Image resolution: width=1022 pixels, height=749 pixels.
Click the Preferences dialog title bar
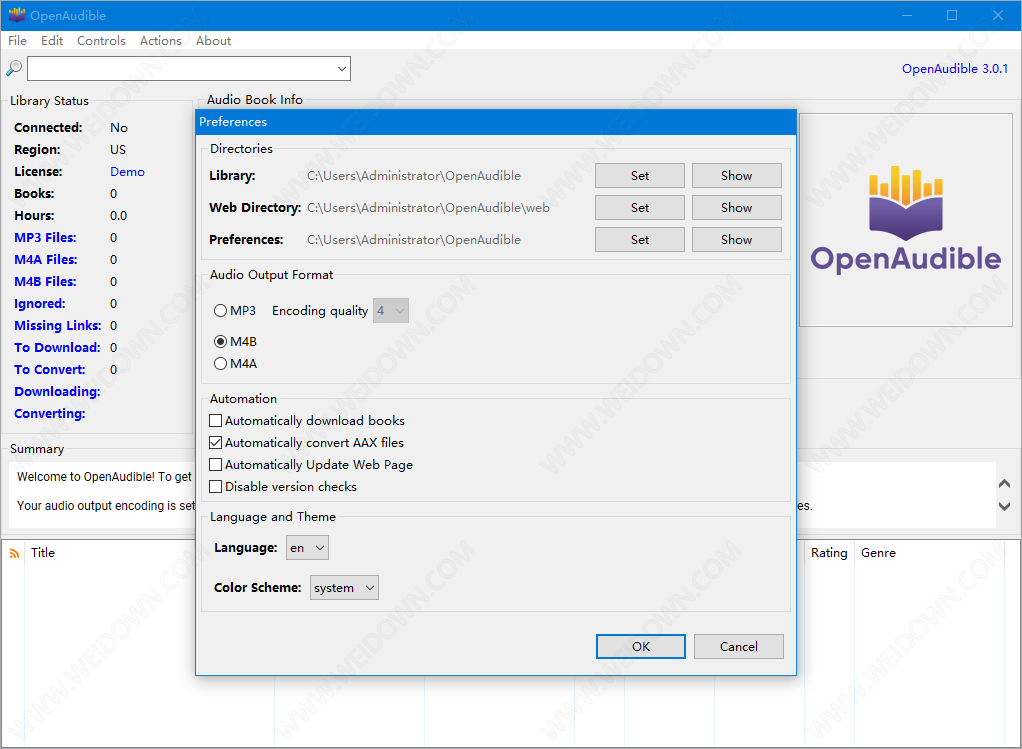[x=496, y=122]
